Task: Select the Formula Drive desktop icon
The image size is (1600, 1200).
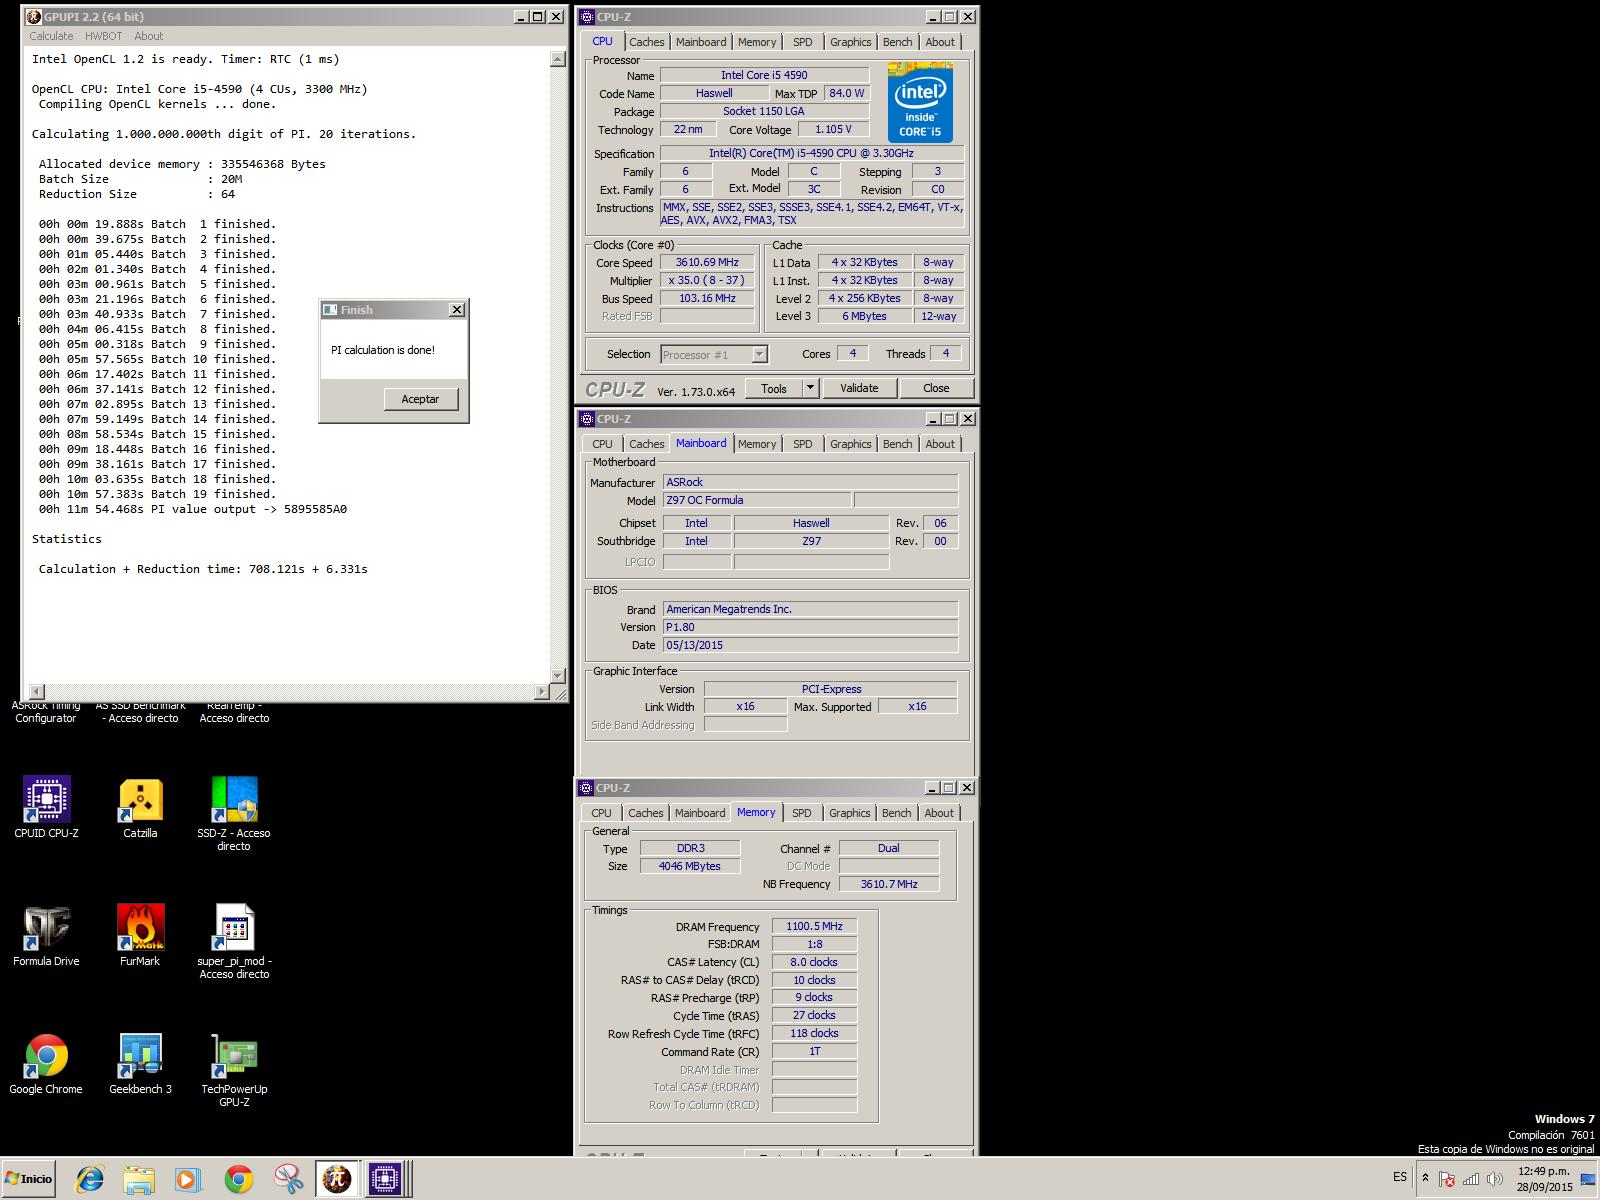Action: 46,936
